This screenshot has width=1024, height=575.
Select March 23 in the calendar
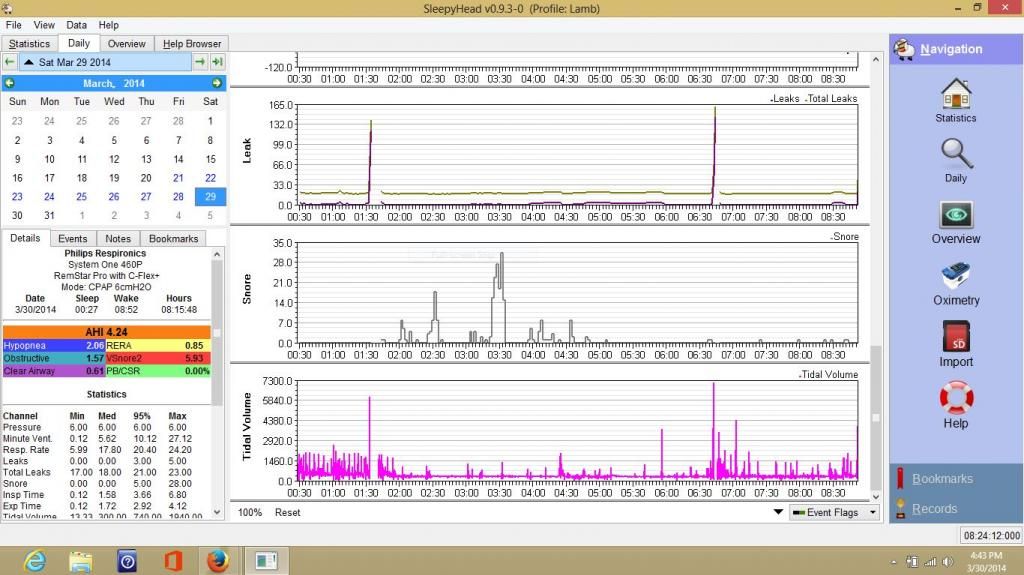click(x=17, y=196)
